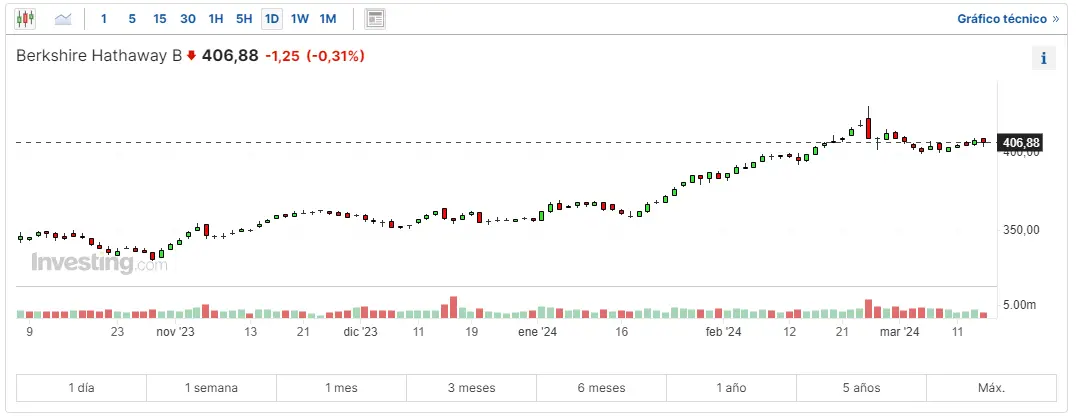Set interval to 15 minutes
Viewport: 1076px width, 419px height.
160,19
